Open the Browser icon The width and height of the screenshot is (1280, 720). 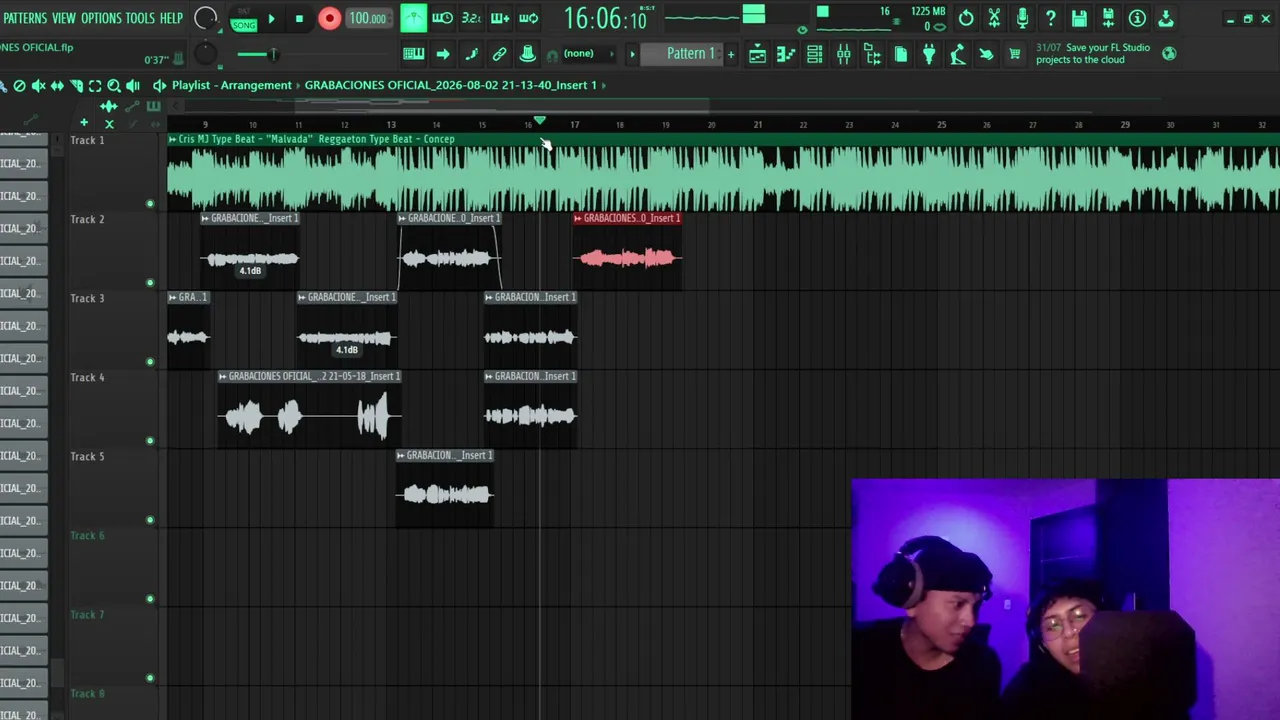point(873,54)
